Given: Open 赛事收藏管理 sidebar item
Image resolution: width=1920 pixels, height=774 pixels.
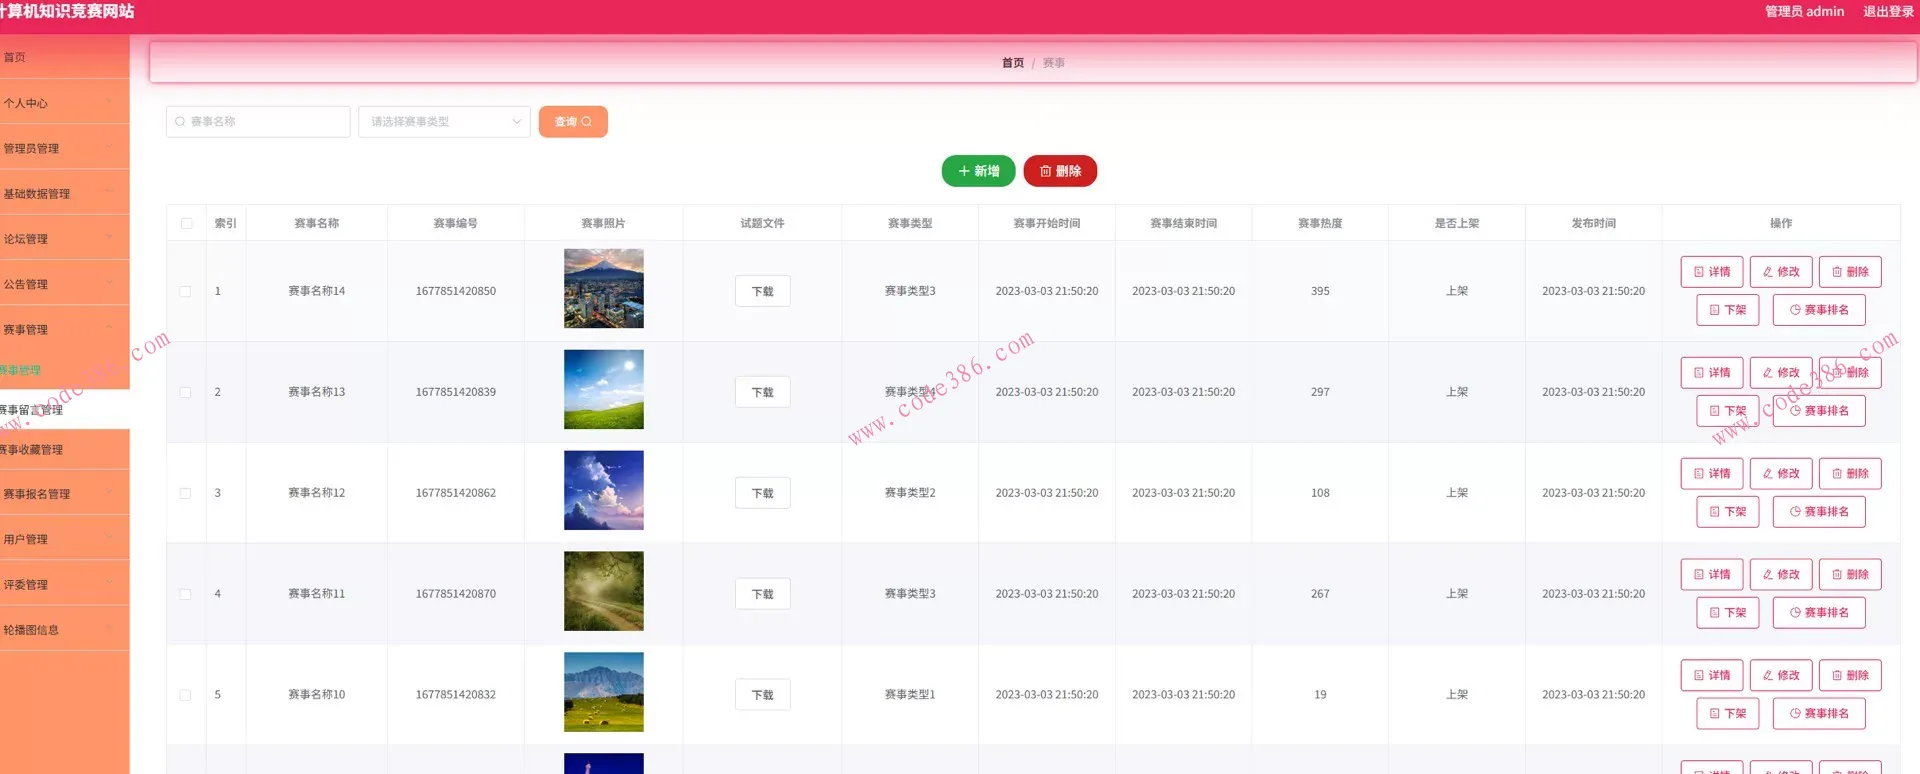Looking at the screenshot, I should pyautogui.click(x=64, y=450).
